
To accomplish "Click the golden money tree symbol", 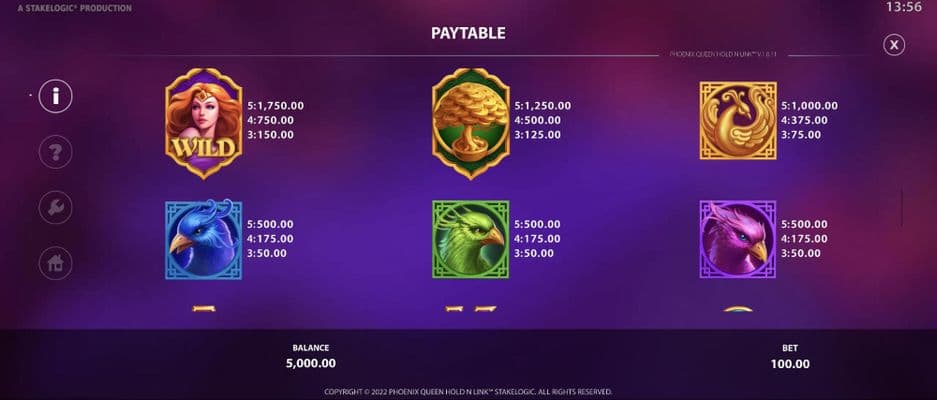I will (x=471, y=123).
